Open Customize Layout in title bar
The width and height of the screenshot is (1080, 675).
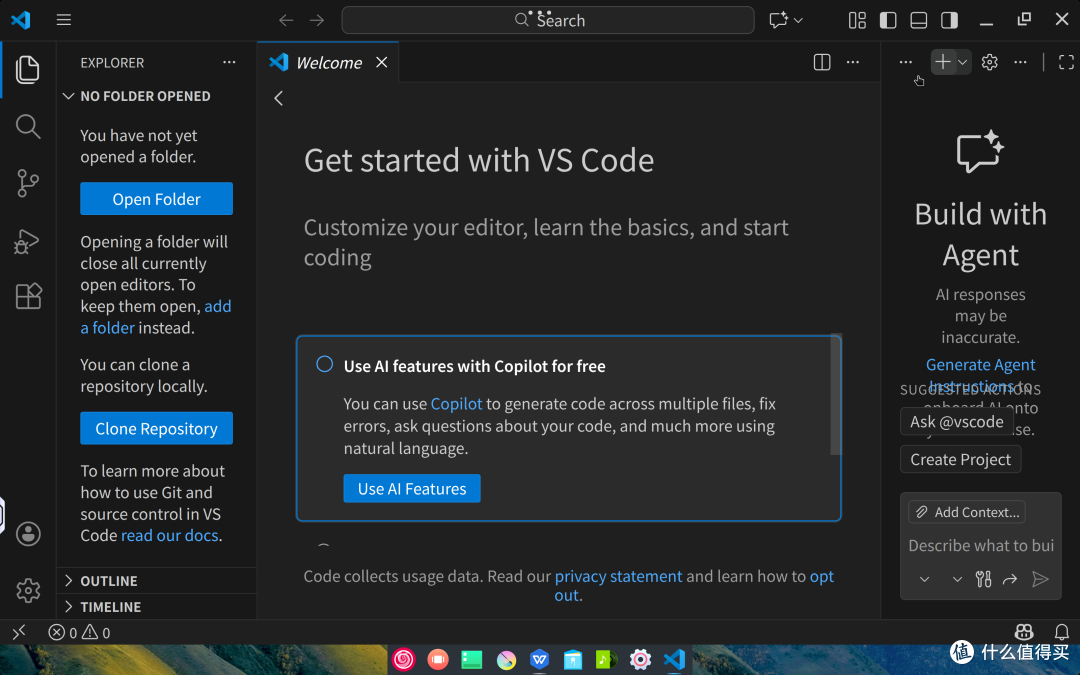pos(857,20)
